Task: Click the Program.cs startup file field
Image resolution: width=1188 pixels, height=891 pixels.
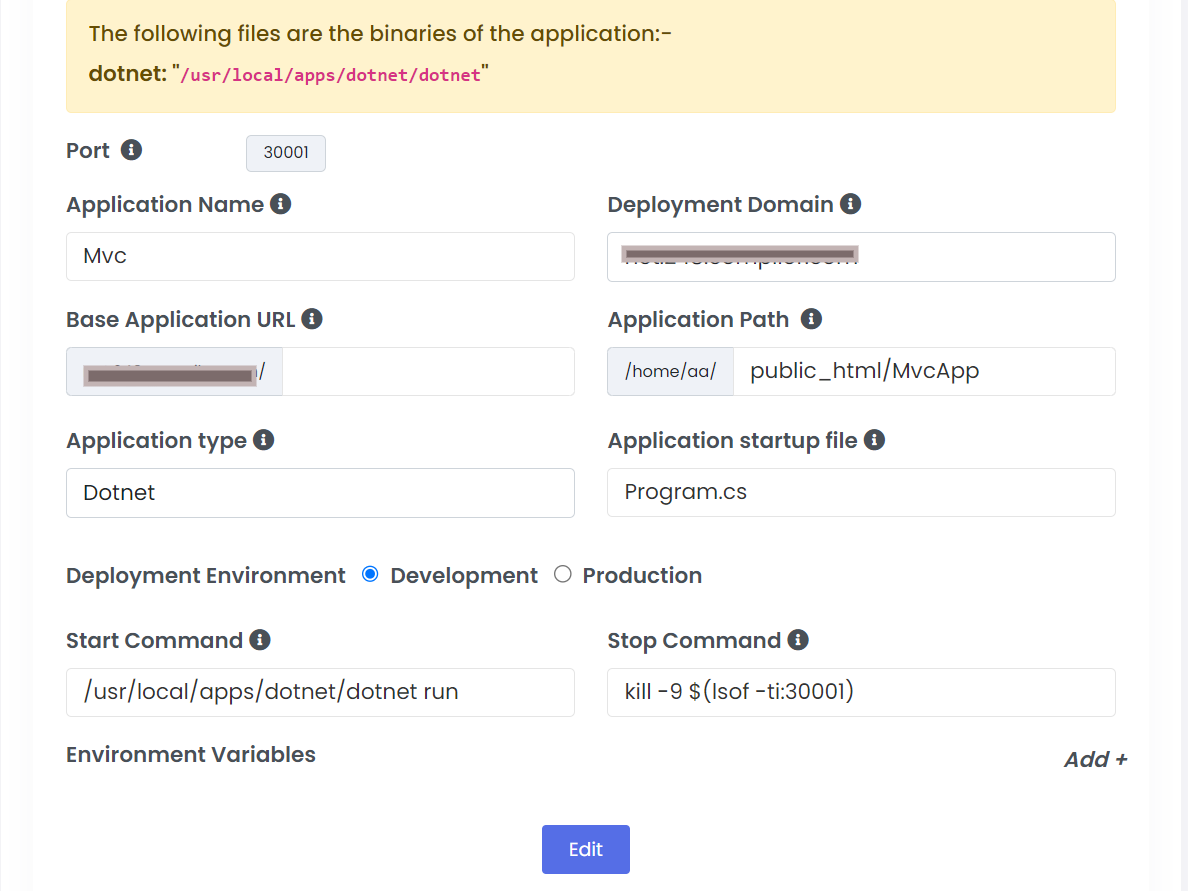Action: [x=861, y=492]
